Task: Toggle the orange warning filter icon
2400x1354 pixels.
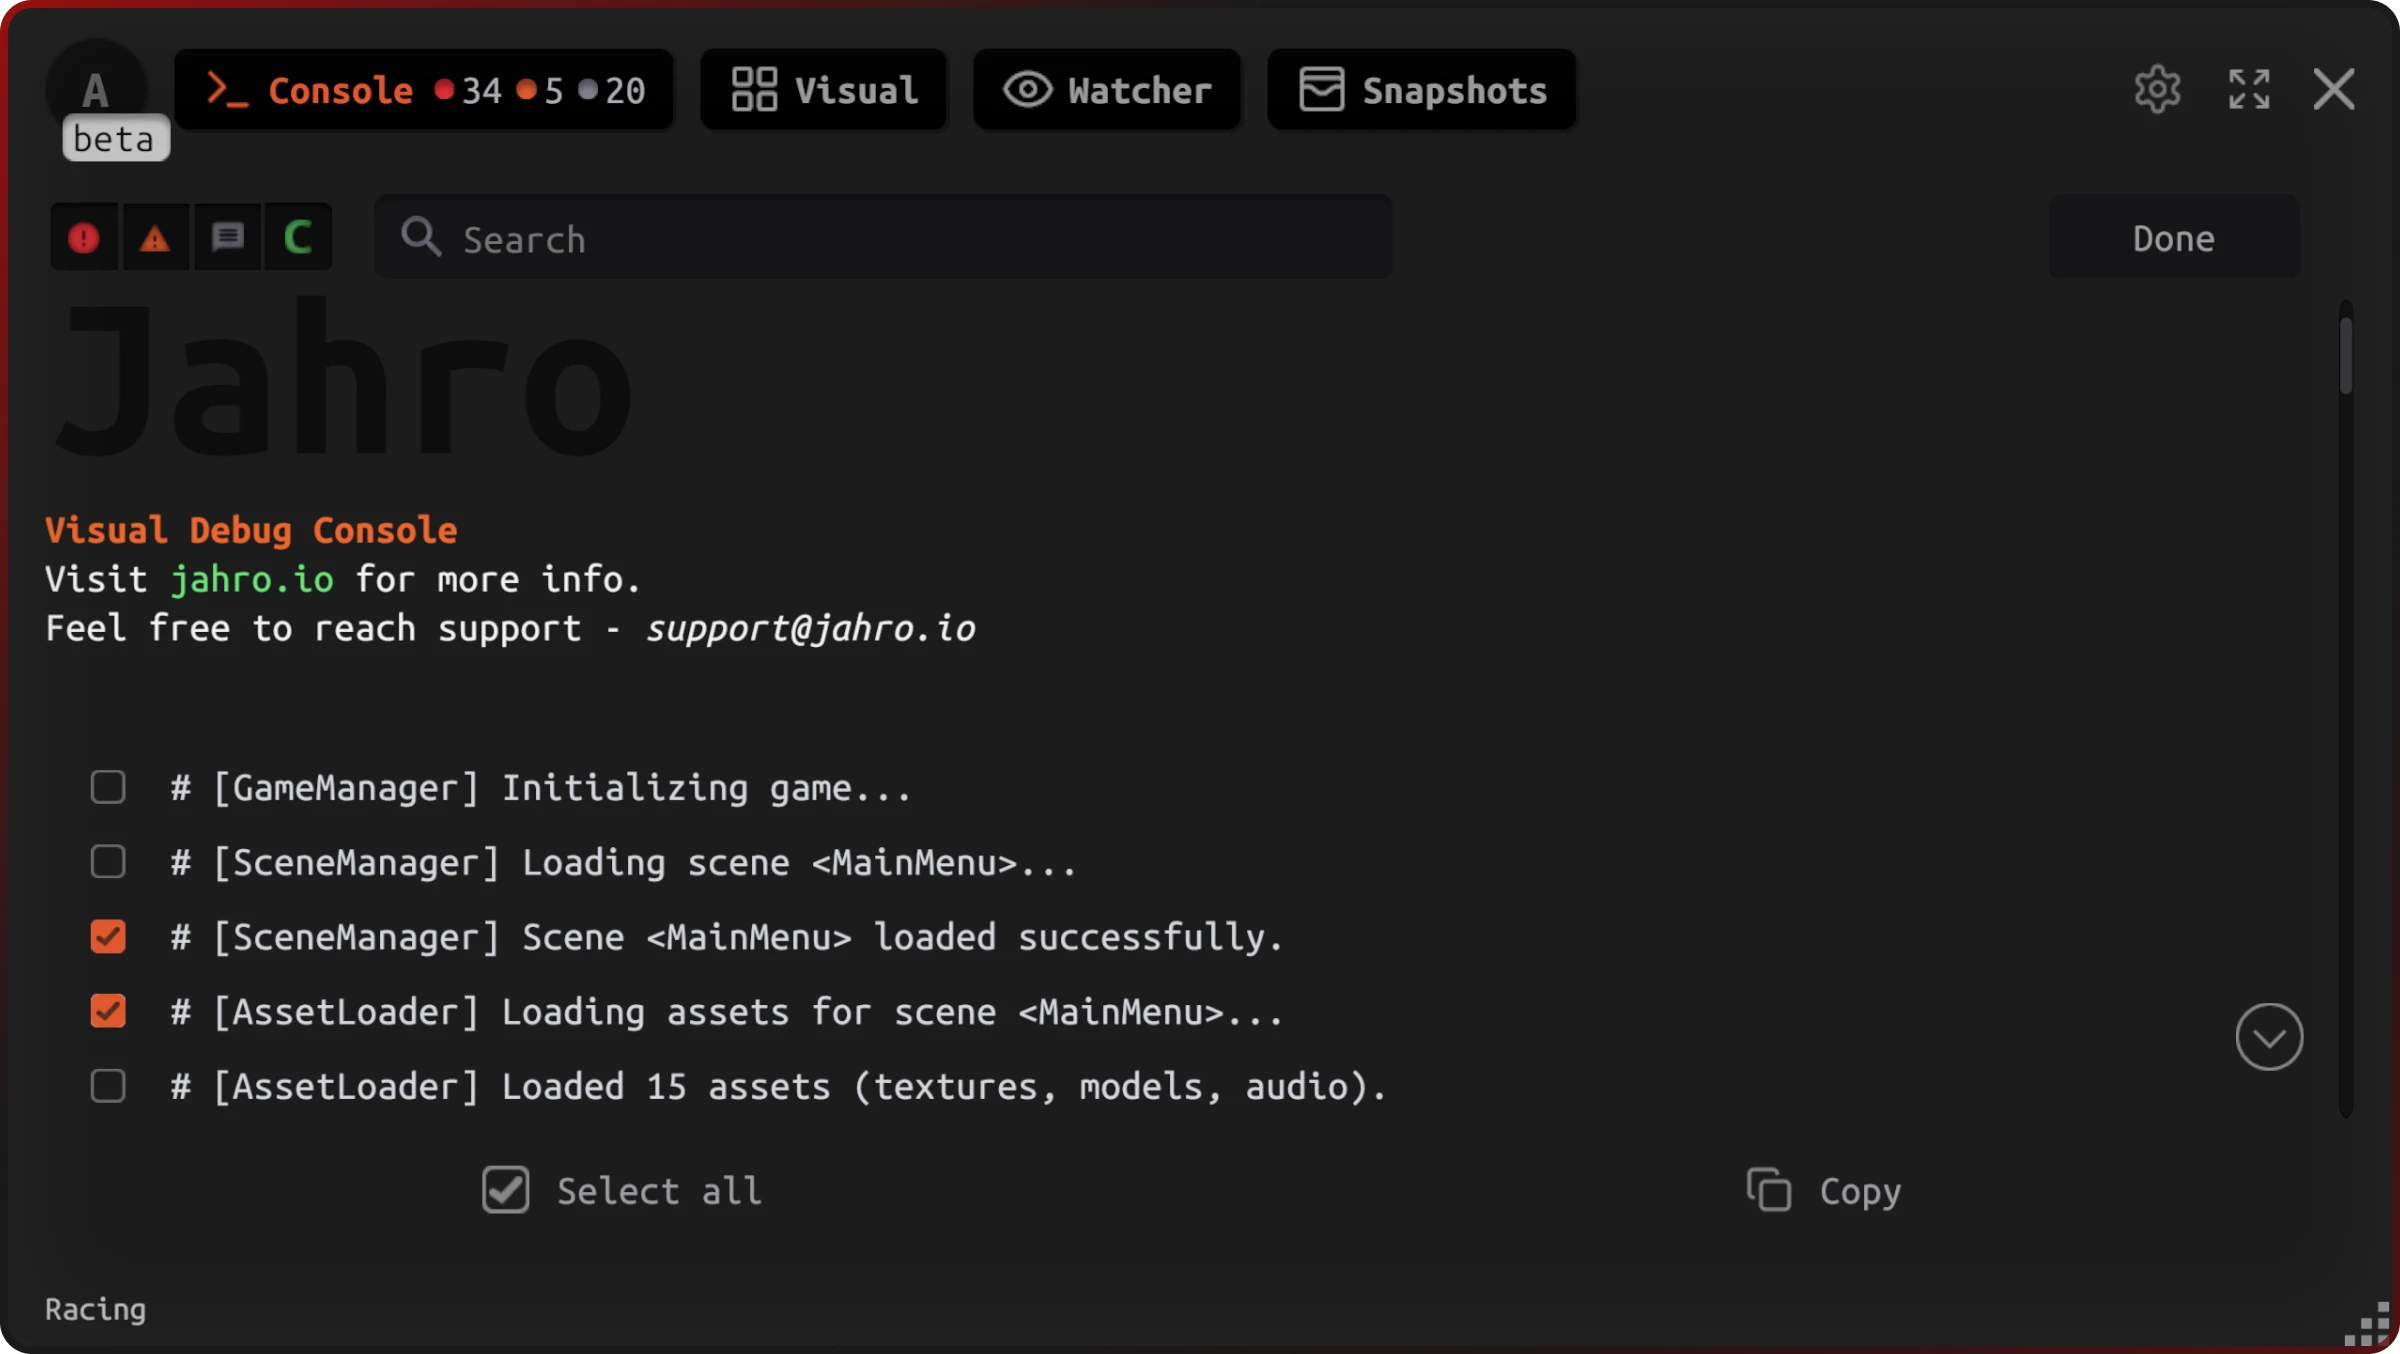Action: 155,238
